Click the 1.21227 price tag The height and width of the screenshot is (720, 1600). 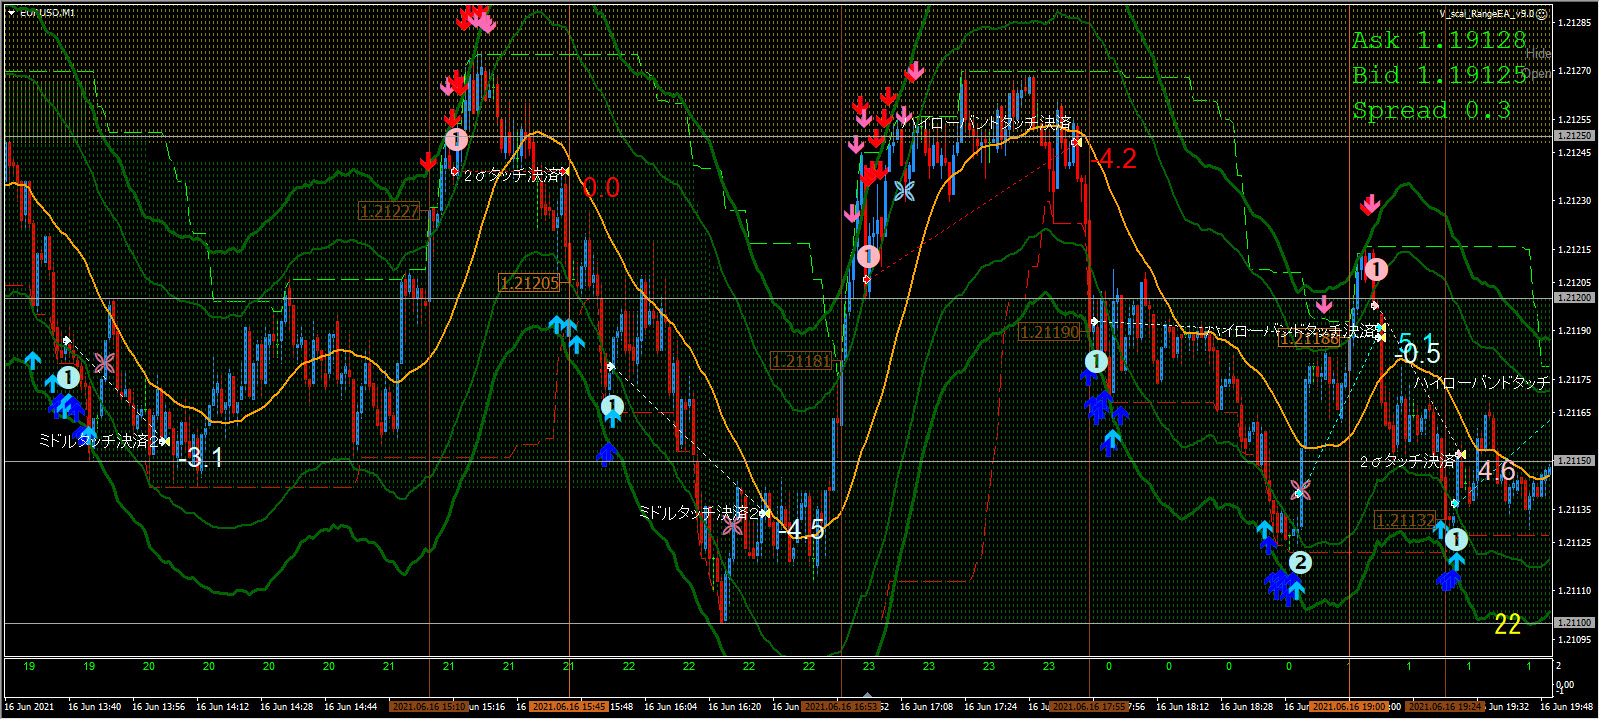tap(390, 211)
